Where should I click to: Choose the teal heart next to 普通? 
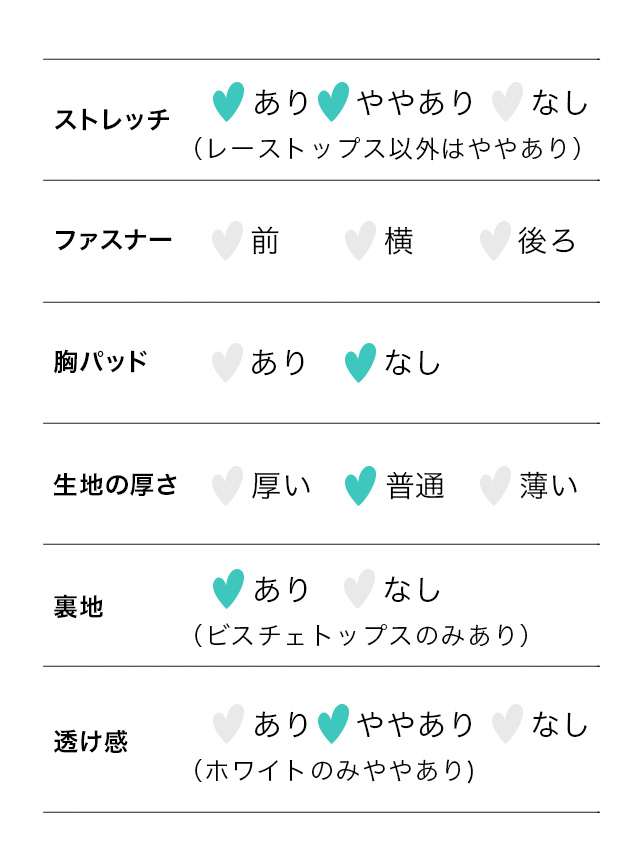click(360, 486)
